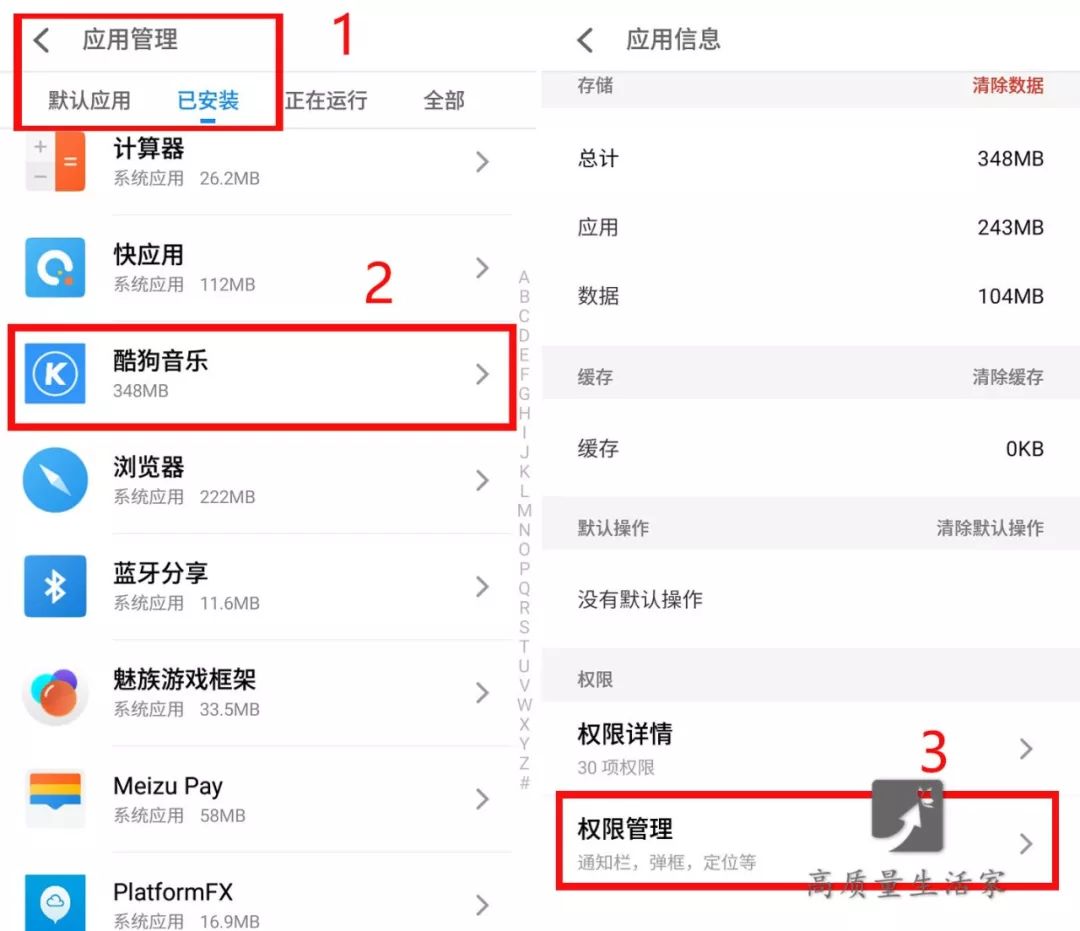The image size is (1080, 931).
Task: Open 酷狗音乐 details via chevron
Action: tap(482, 374)
